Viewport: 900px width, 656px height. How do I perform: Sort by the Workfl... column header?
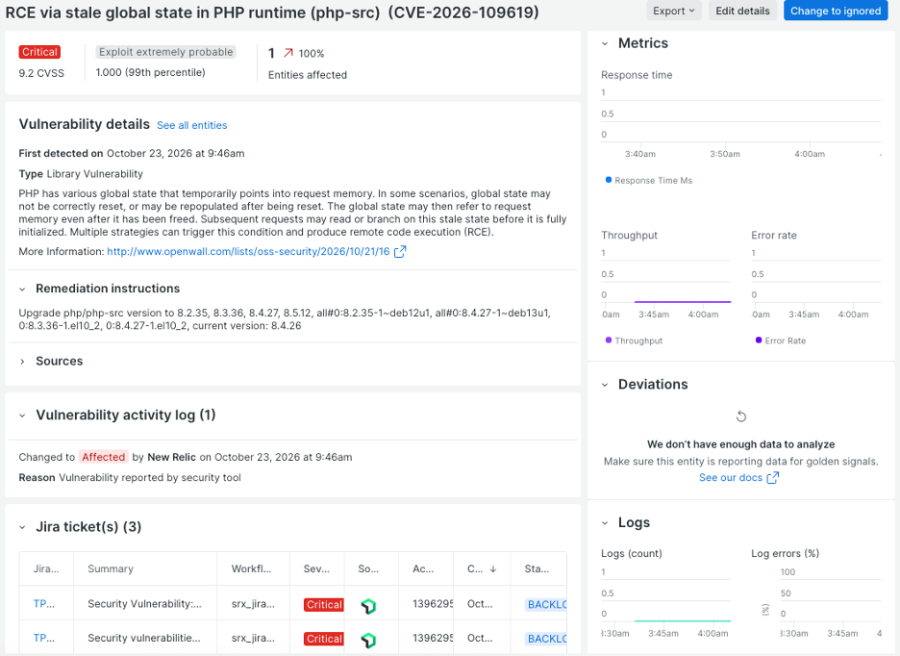click(251, 569)
